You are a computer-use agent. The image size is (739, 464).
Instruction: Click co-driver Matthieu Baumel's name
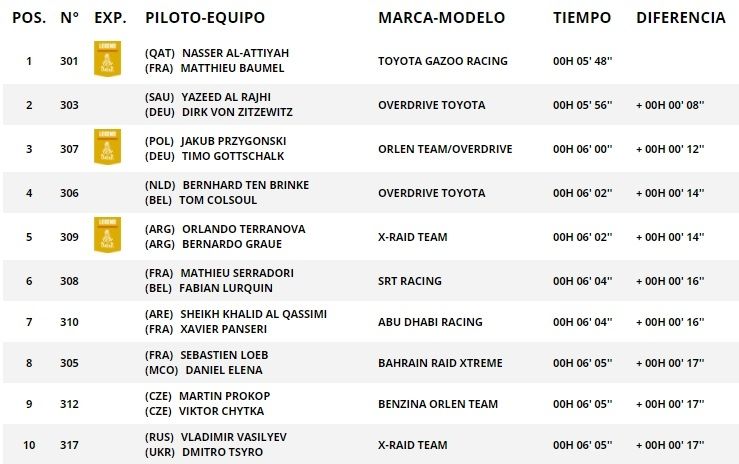232,68
